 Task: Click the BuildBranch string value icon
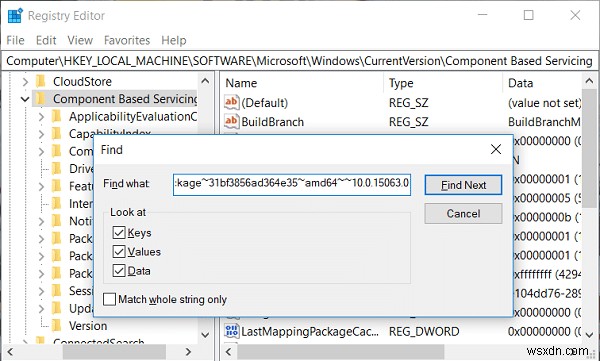click(x=232, y=122)
